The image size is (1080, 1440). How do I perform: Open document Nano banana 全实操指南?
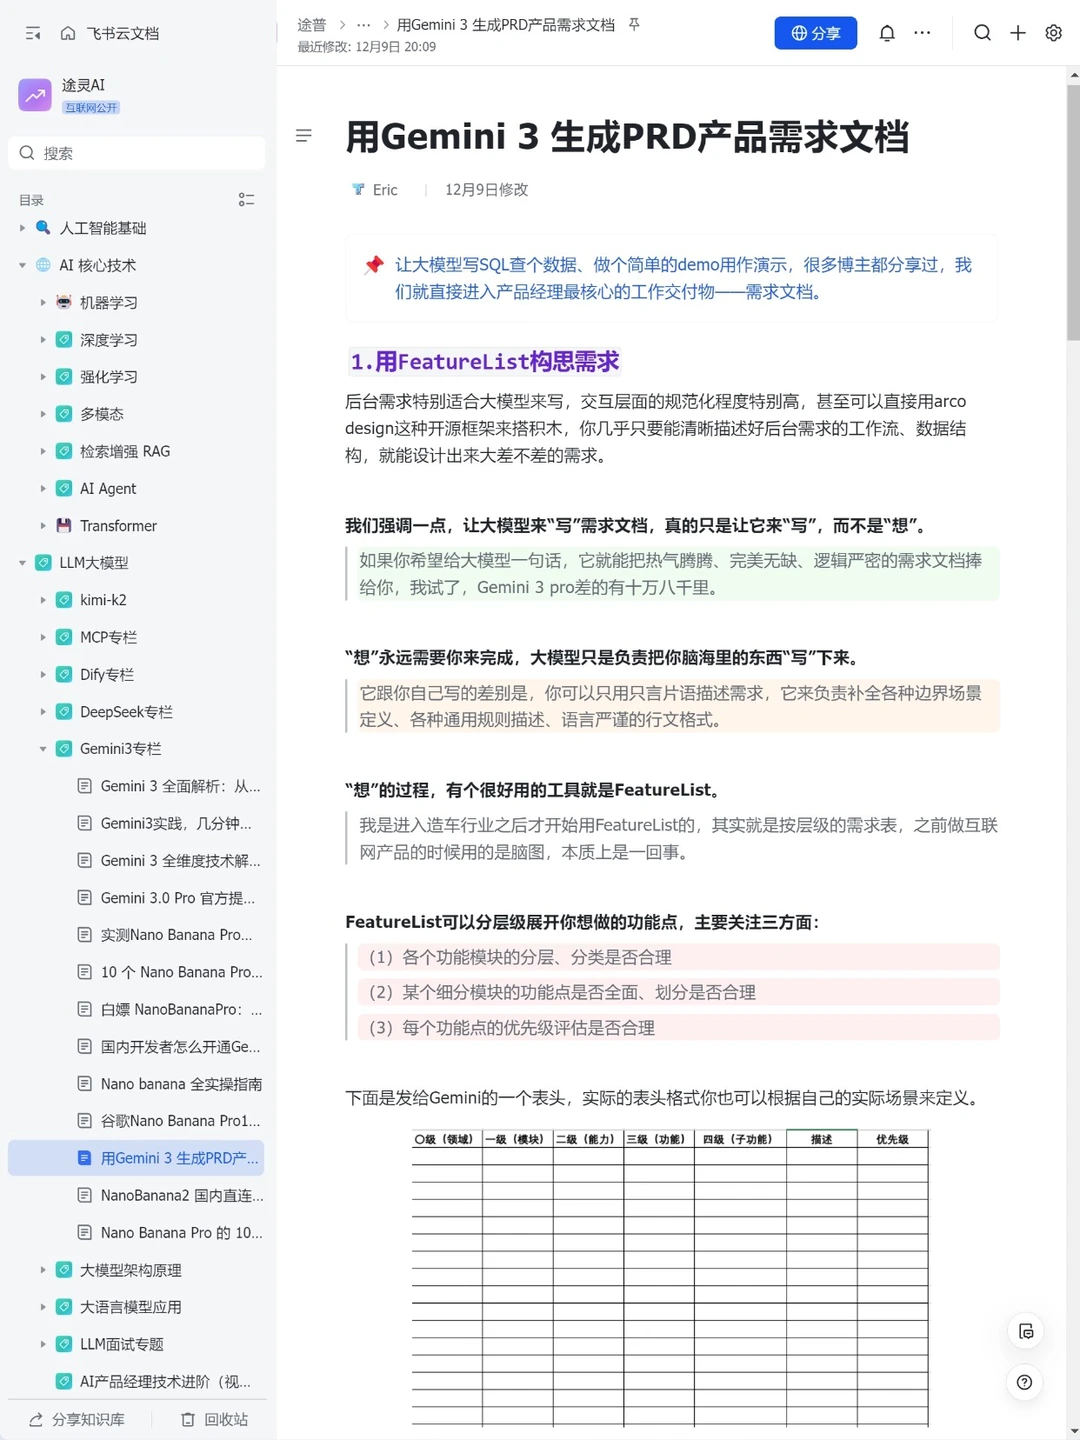(136, 1084)
